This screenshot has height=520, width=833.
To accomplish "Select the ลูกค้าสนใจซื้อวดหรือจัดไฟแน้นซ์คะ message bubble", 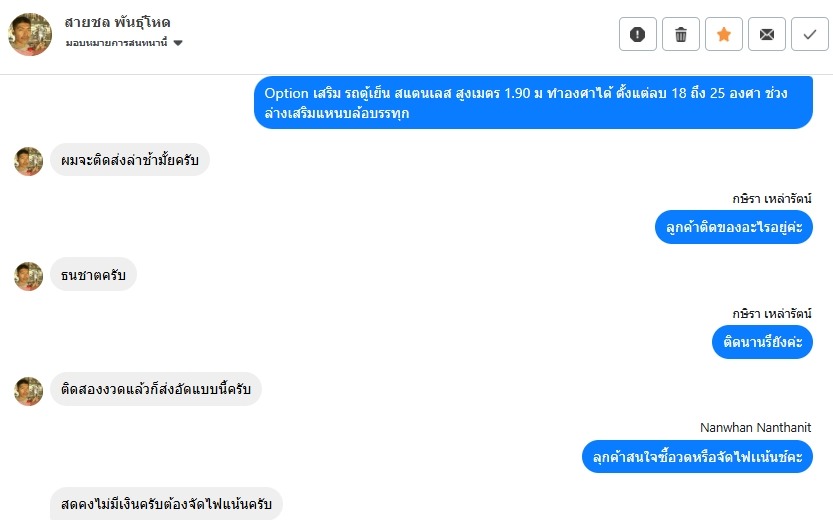I will point(698,457).
